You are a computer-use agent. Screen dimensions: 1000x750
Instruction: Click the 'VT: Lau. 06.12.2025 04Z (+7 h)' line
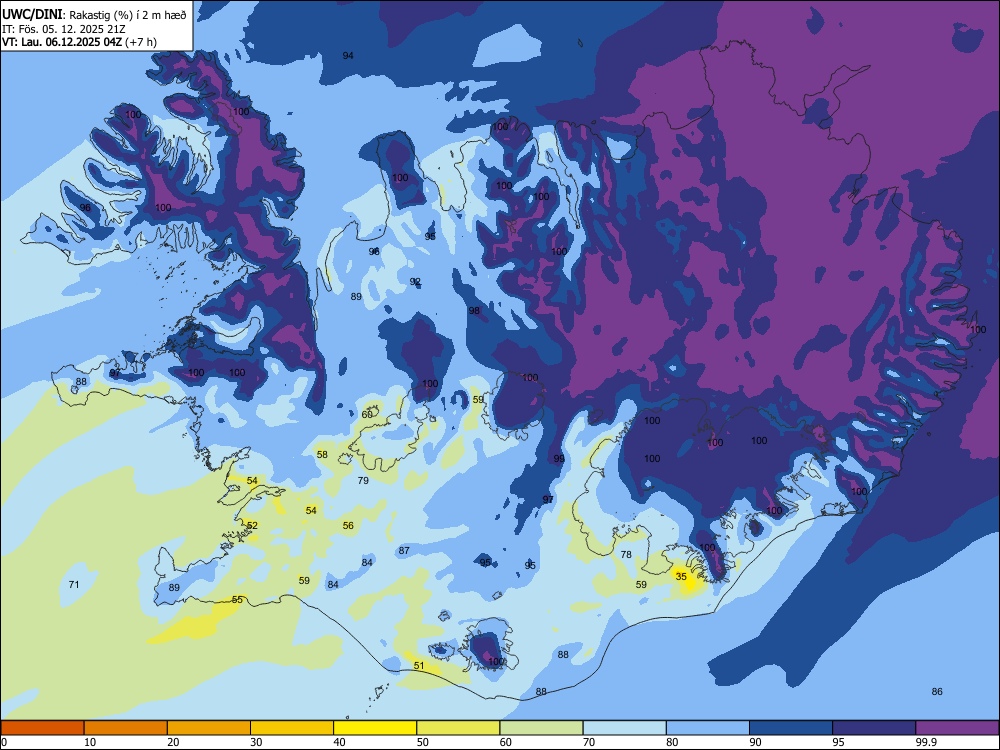click(x=79, y=42)
